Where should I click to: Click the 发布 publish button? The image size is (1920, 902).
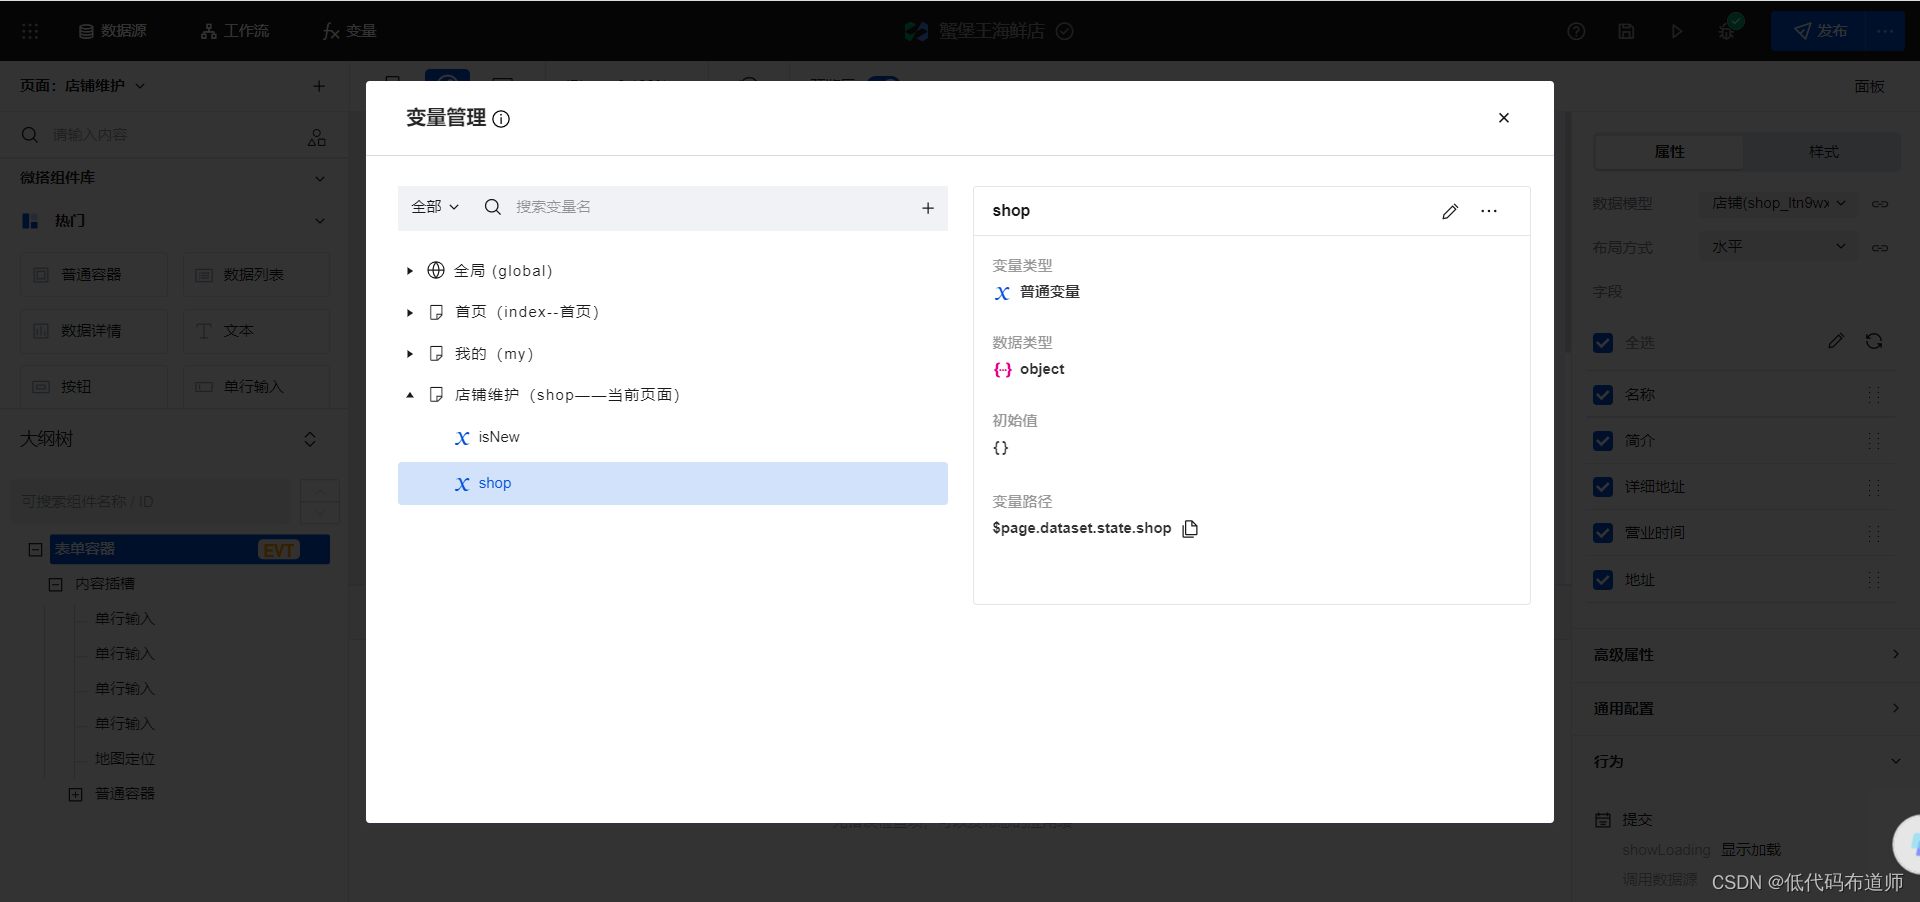(1819, 31)
